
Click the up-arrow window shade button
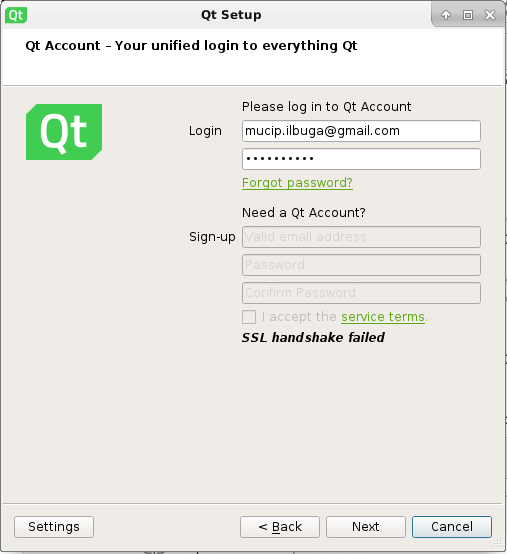[446, 15]
